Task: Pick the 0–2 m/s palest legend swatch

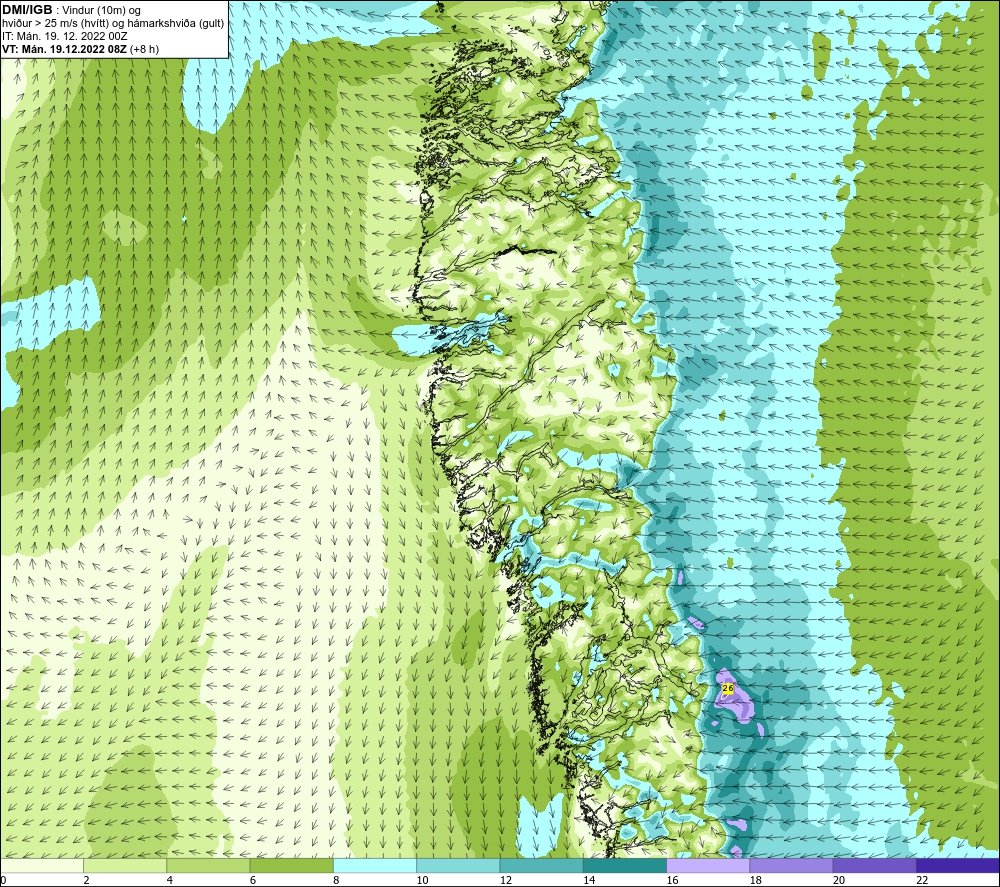Action: (41, 865)
